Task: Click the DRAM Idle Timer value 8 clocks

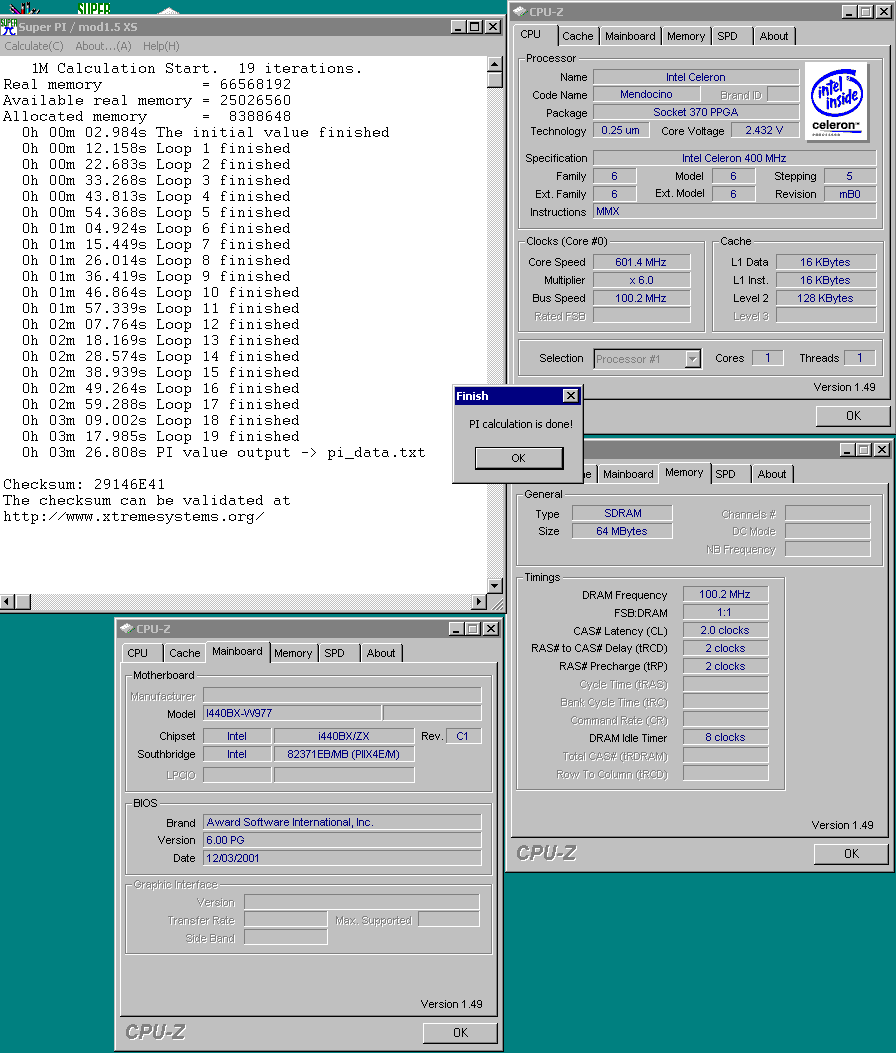Action: click(725, 737)
